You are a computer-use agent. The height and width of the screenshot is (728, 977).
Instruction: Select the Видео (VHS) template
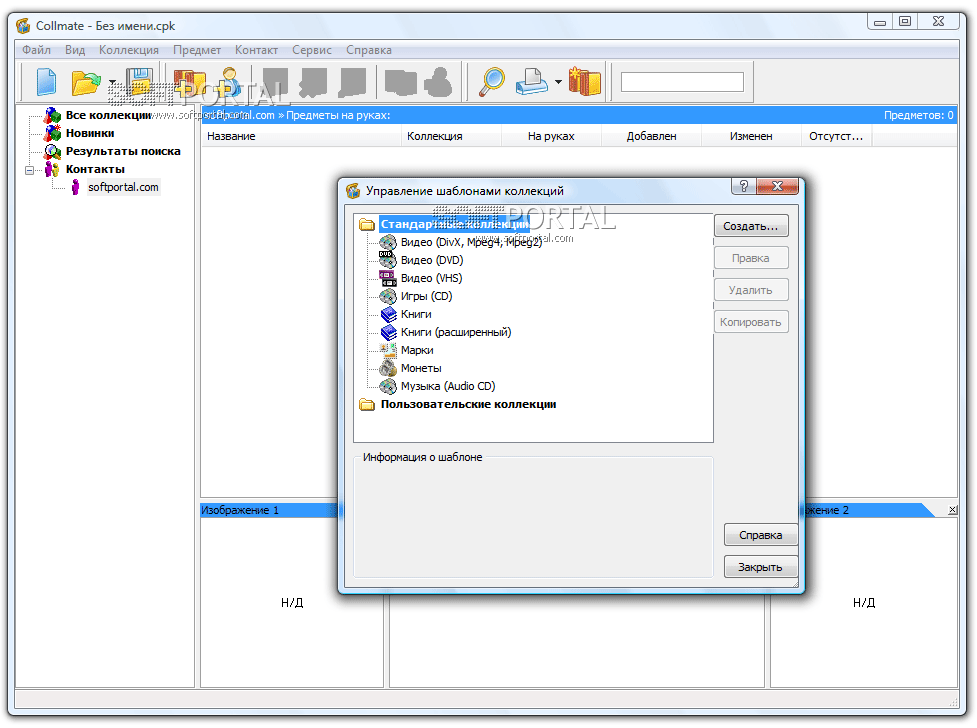(x=431, y=279)
